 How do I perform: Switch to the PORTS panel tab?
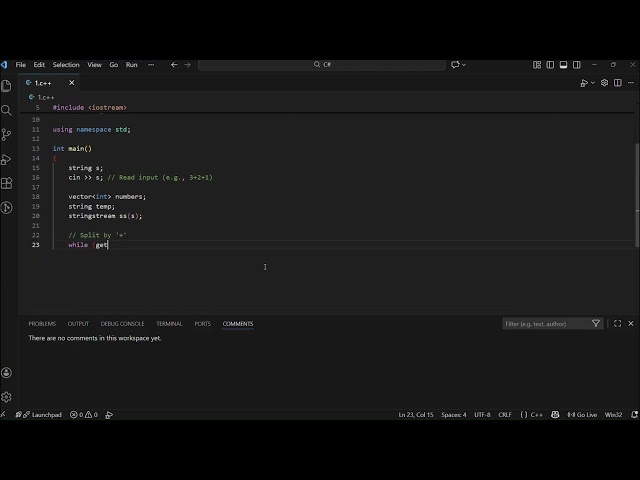click(x=202, y=324)
